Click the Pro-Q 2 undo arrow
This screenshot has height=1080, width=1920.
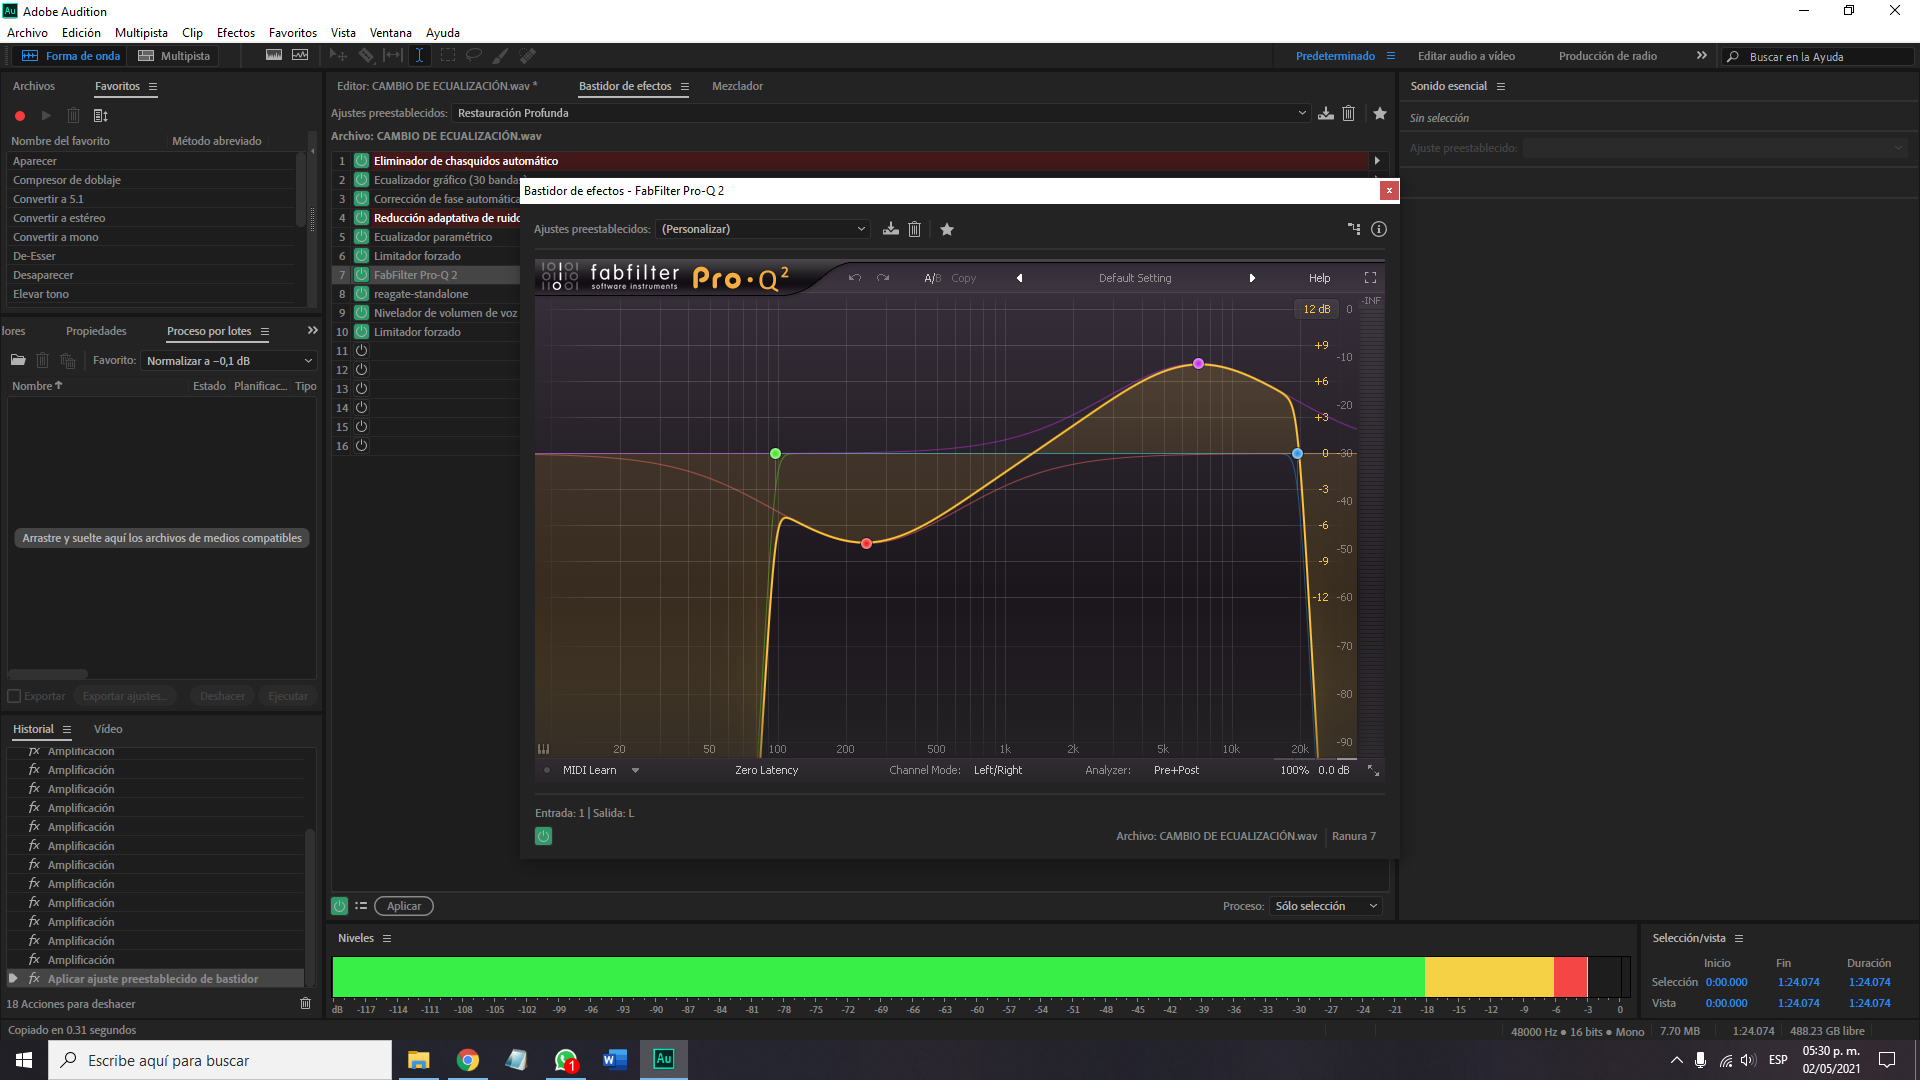tap(854, 278)
